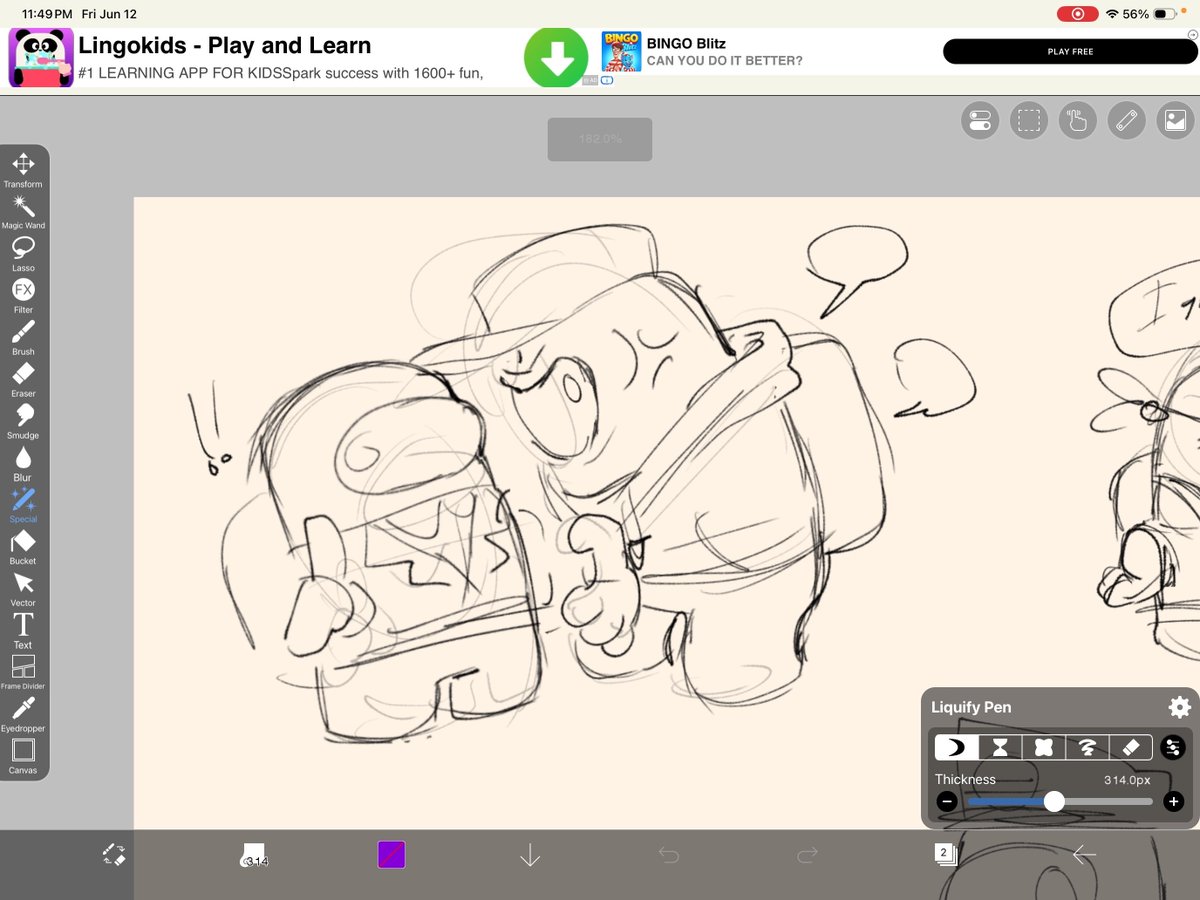Select the Smudge tool
This screenshot has height=900, width=1200.
[x=23, y=422]
